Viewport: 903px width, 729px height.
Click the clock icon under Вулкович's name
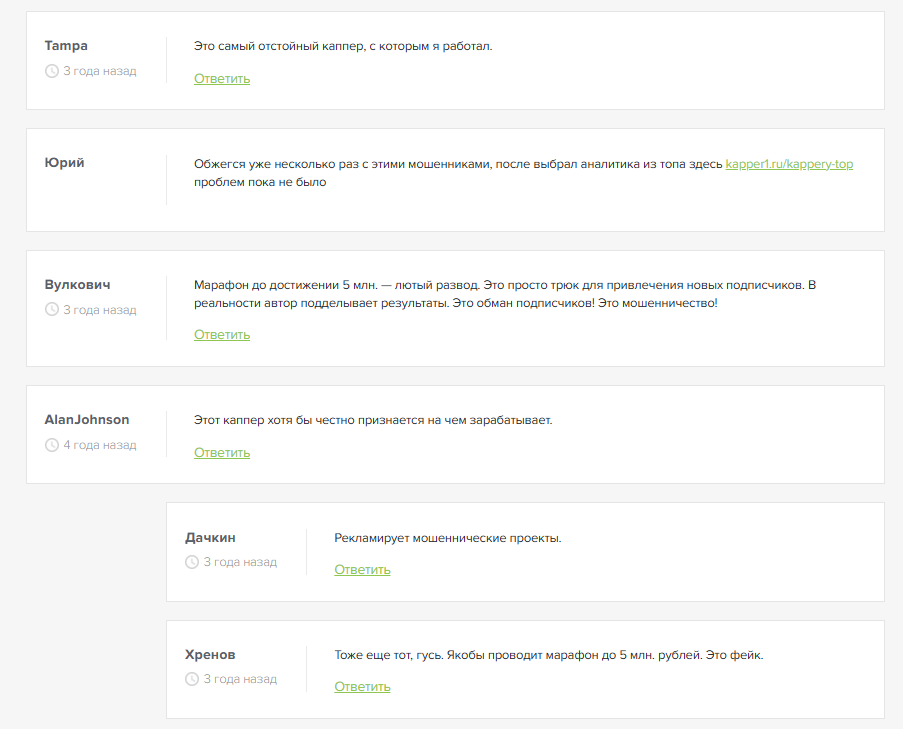tap(52, 310)
